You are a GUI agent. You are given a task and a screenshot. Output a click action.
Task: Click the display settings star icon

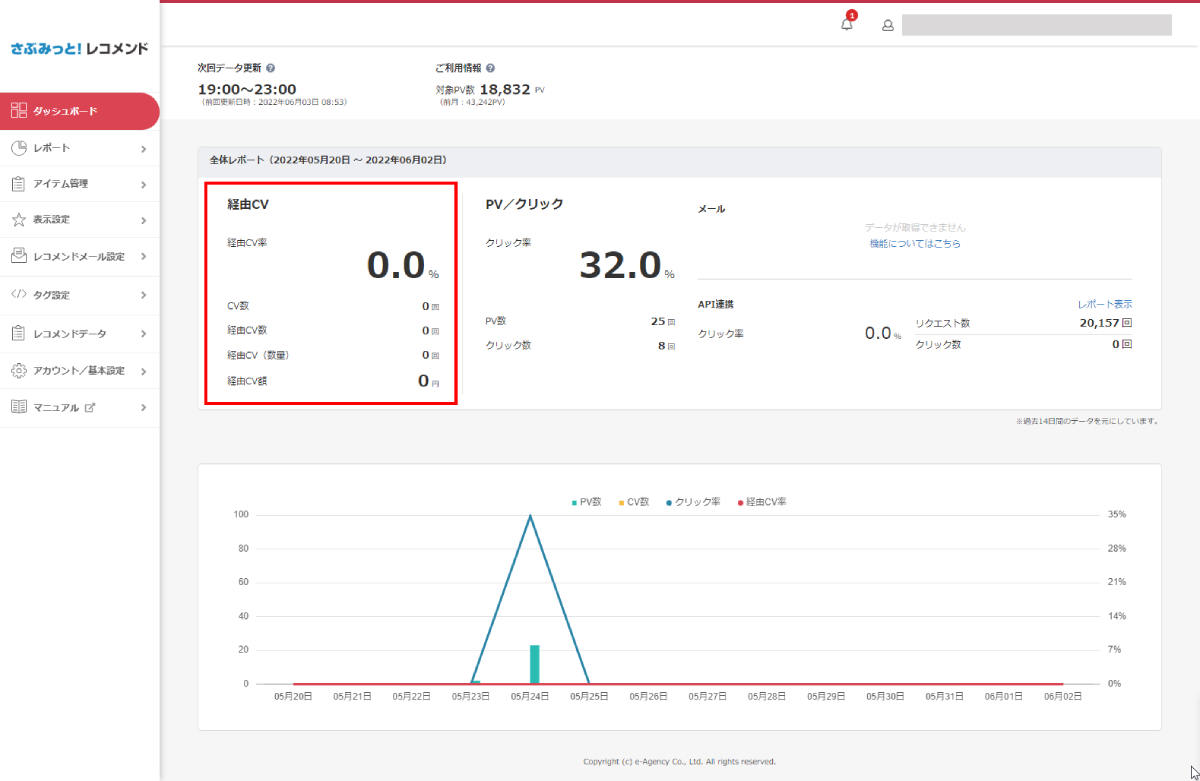[18, 219]
